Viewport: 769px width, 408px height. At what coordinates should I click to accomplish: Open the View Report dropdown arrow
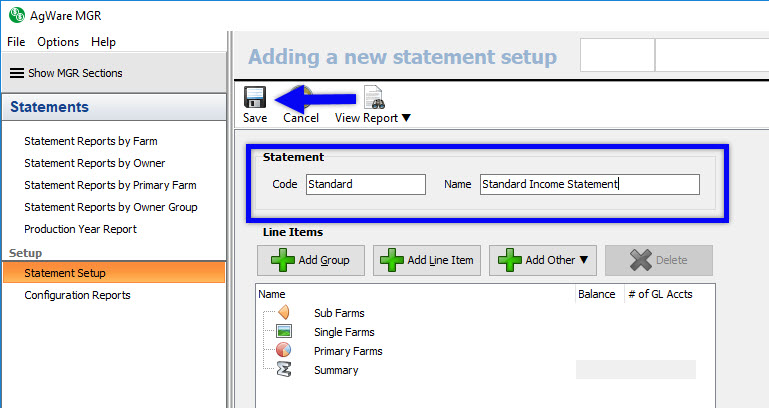click(x=406, y=118)
